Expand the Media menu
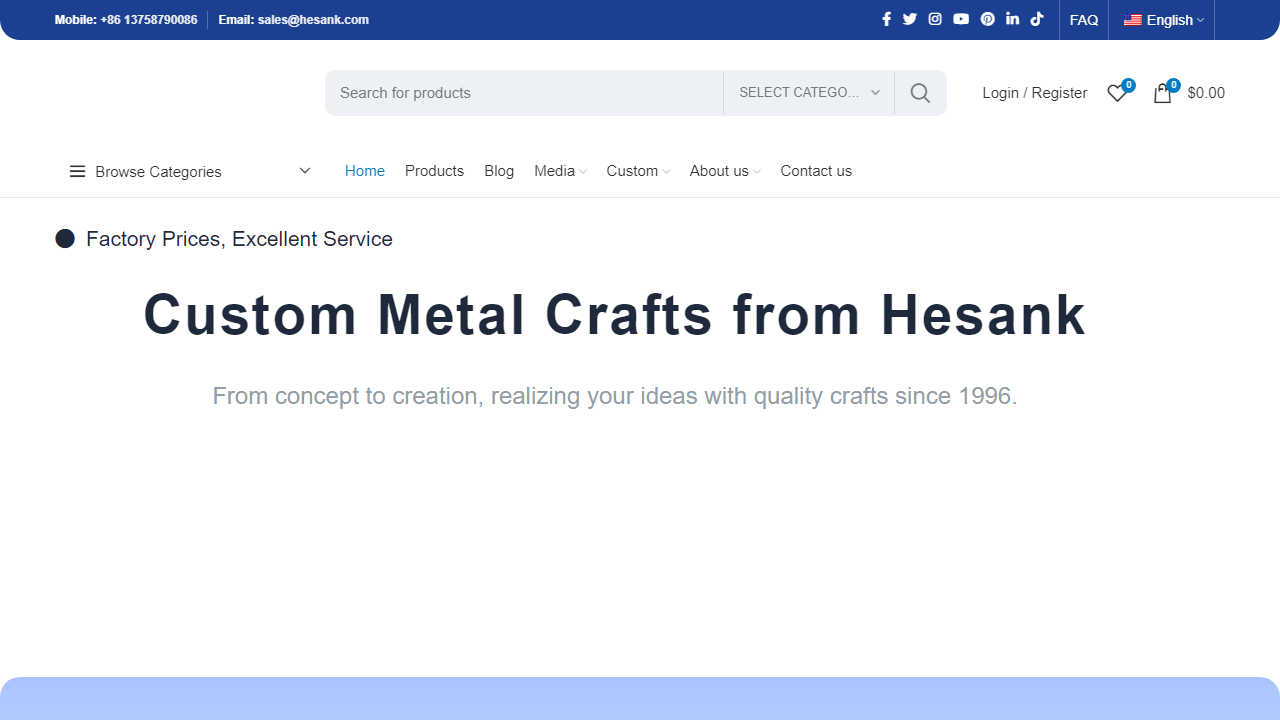 click(560, 171)
